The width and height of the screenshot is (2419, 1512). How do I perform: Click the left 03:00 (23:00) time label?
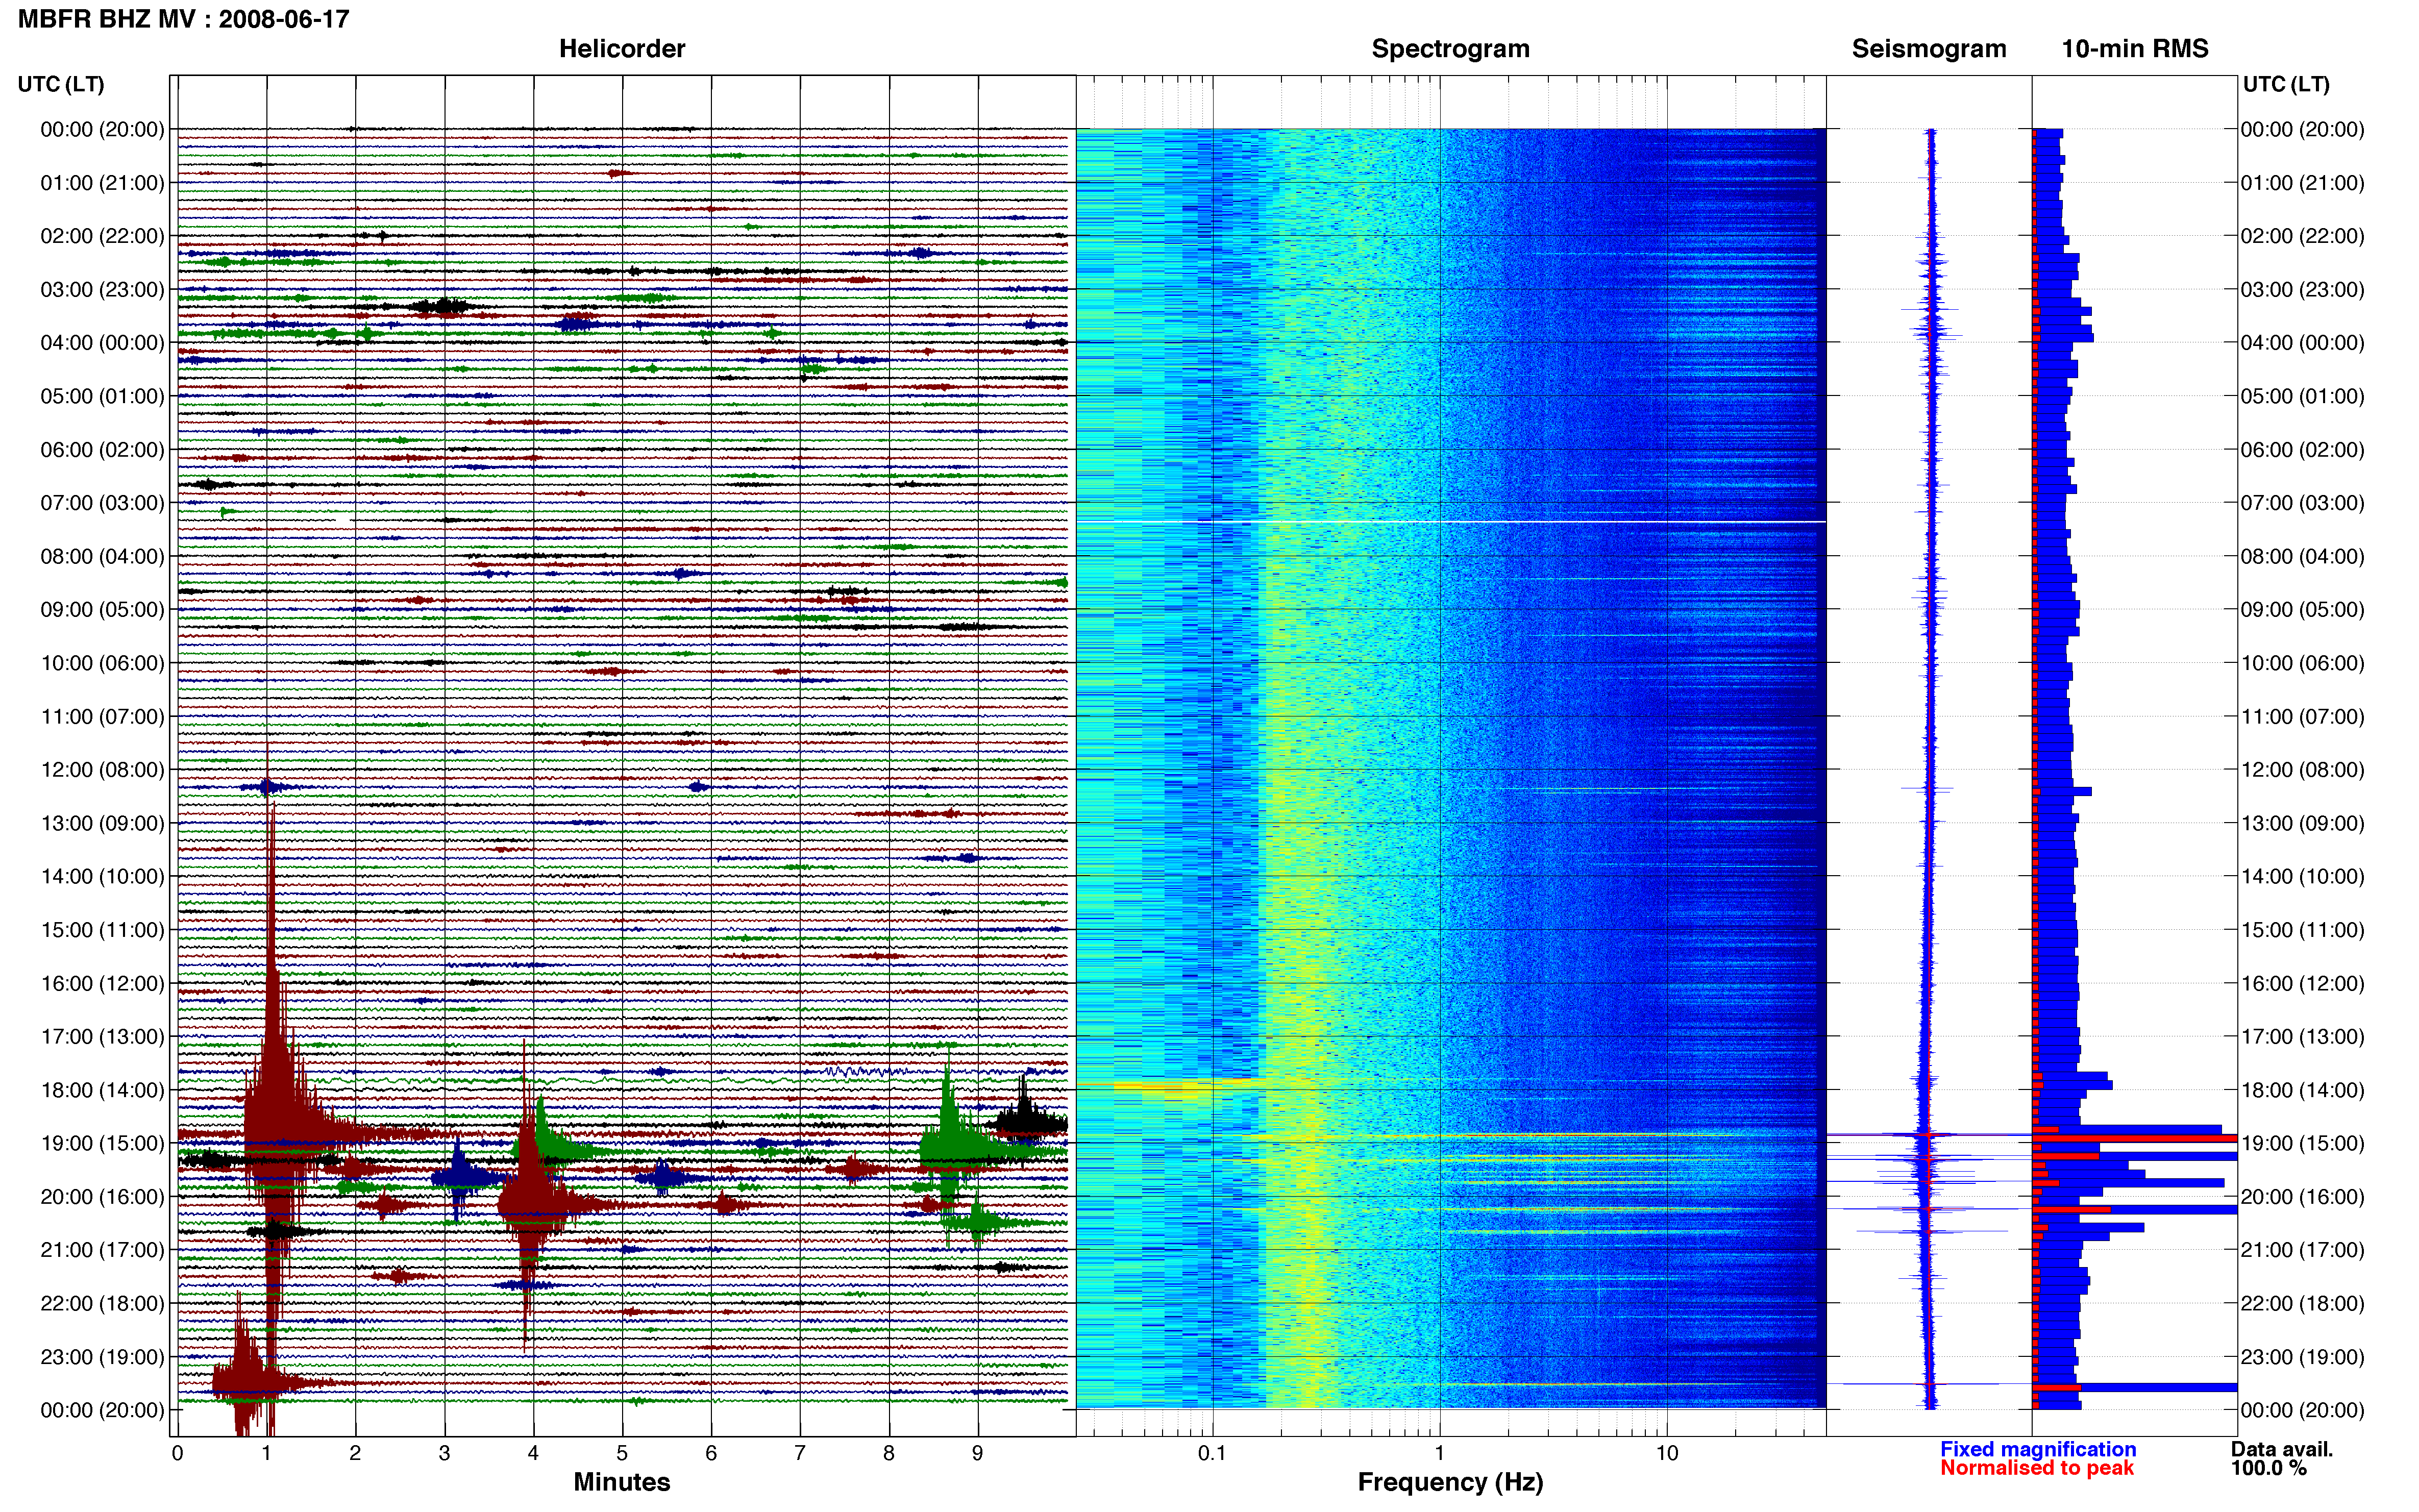(x=102, y=290)
